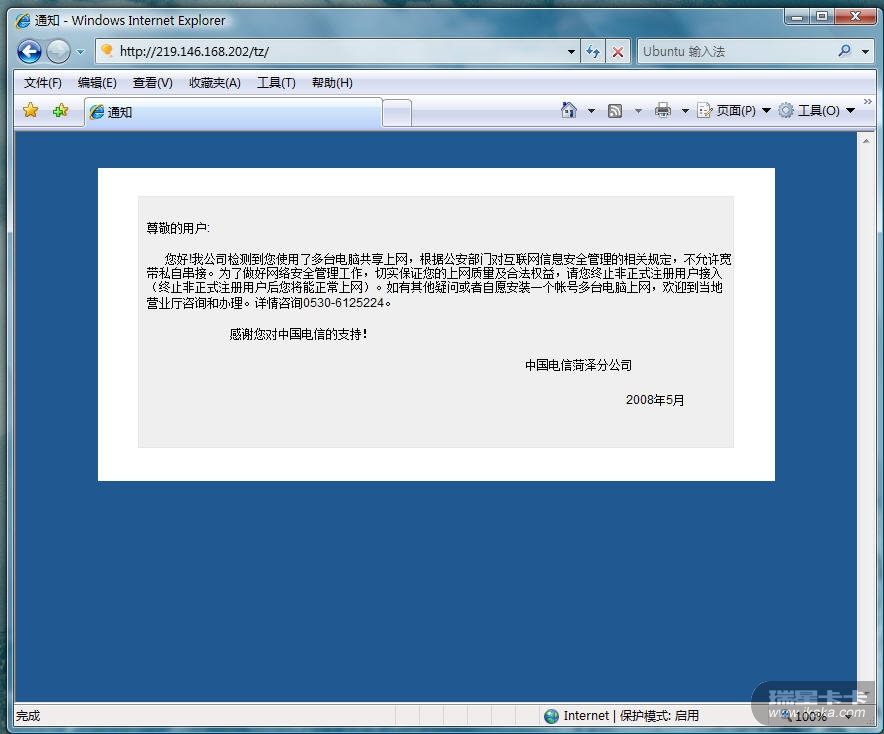Refresh the page with the refresh icon

click(593, 52)
